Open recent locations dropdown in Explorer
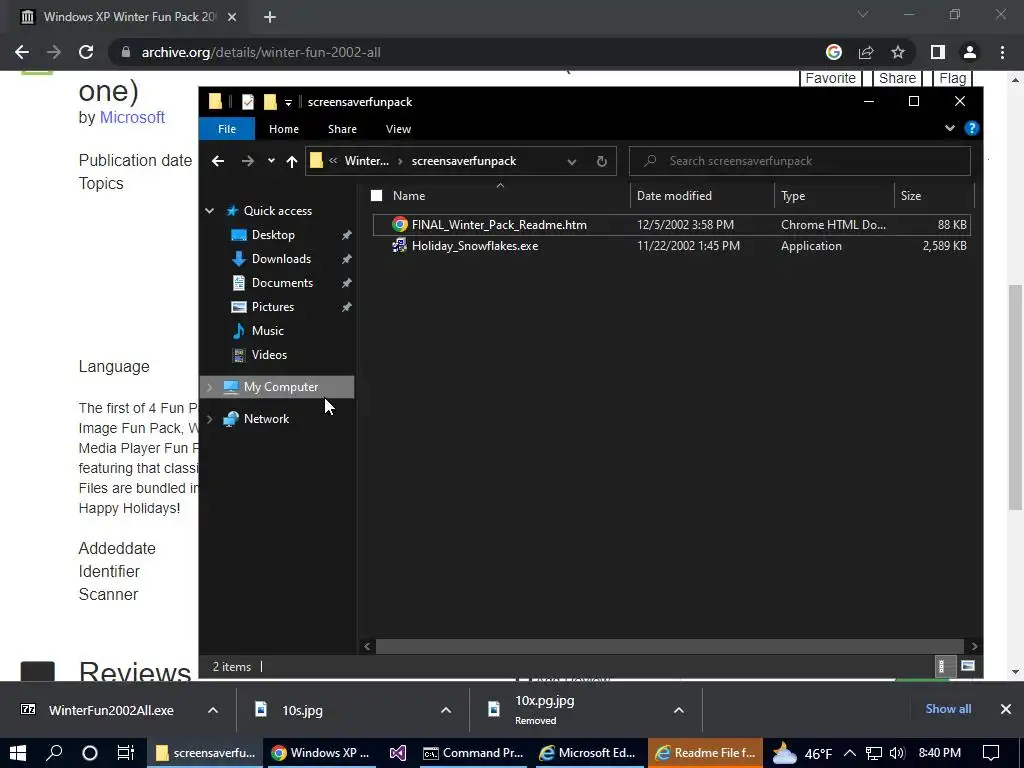The image size is (1024, 768). click(271, 161)
